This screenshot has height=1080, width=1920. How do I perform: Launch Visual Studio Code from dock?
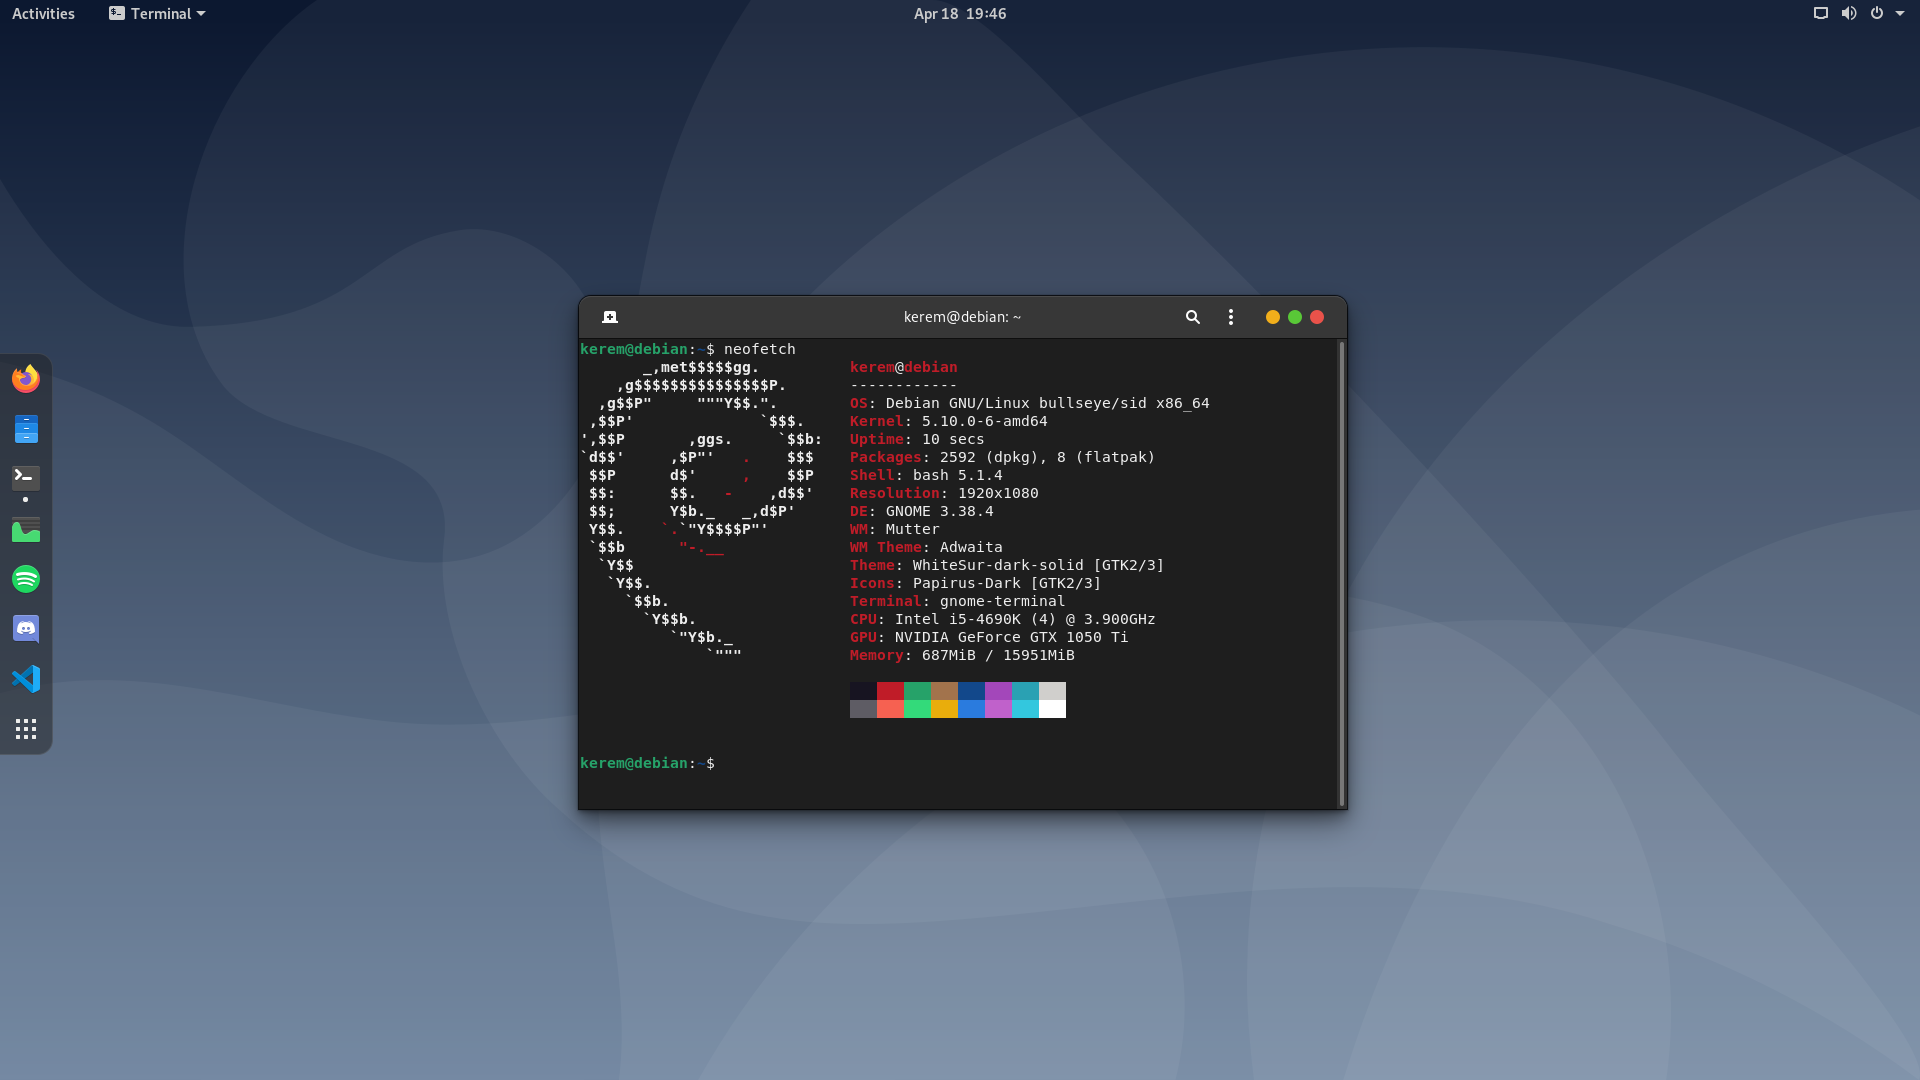point(26,679)
